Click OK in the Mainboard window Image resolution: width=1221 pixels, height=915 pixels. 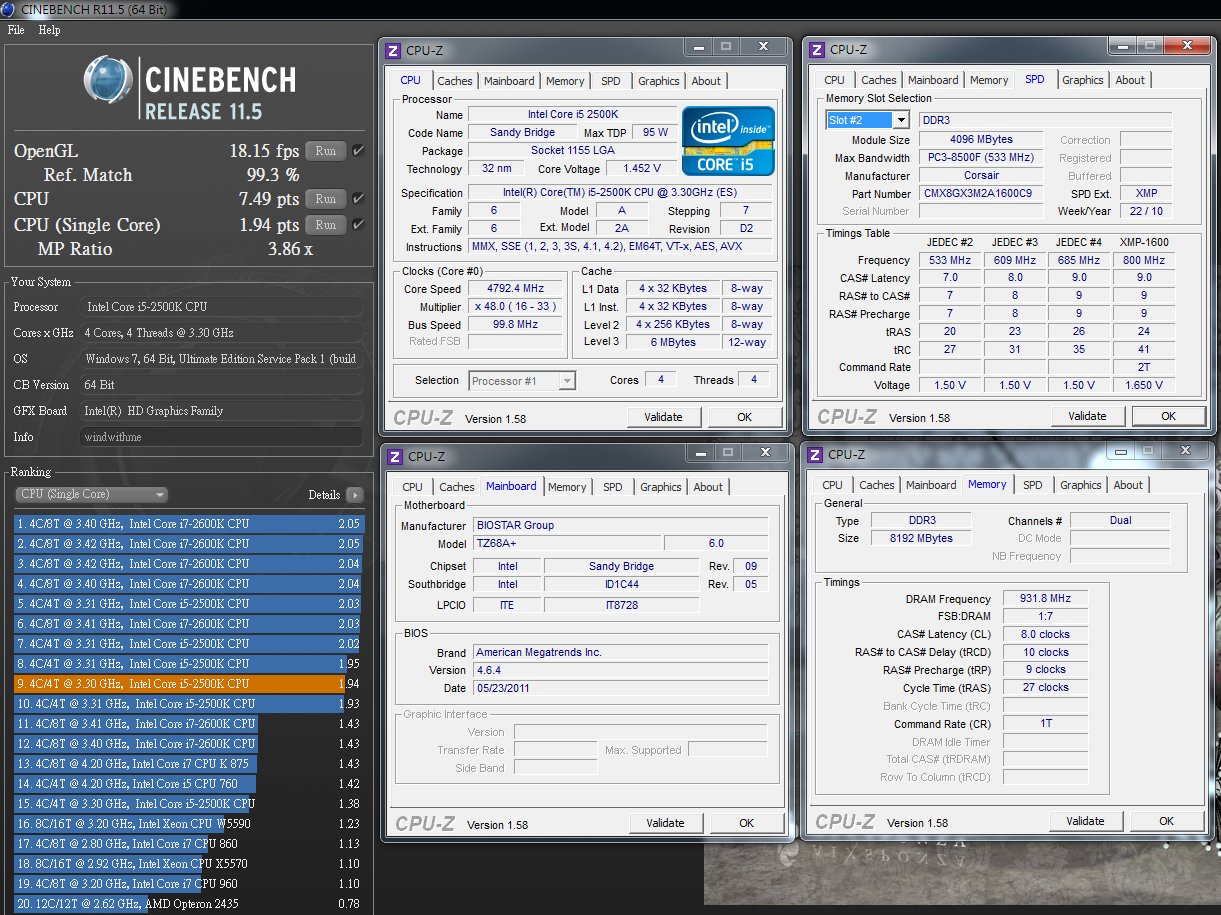pos(746,823)
